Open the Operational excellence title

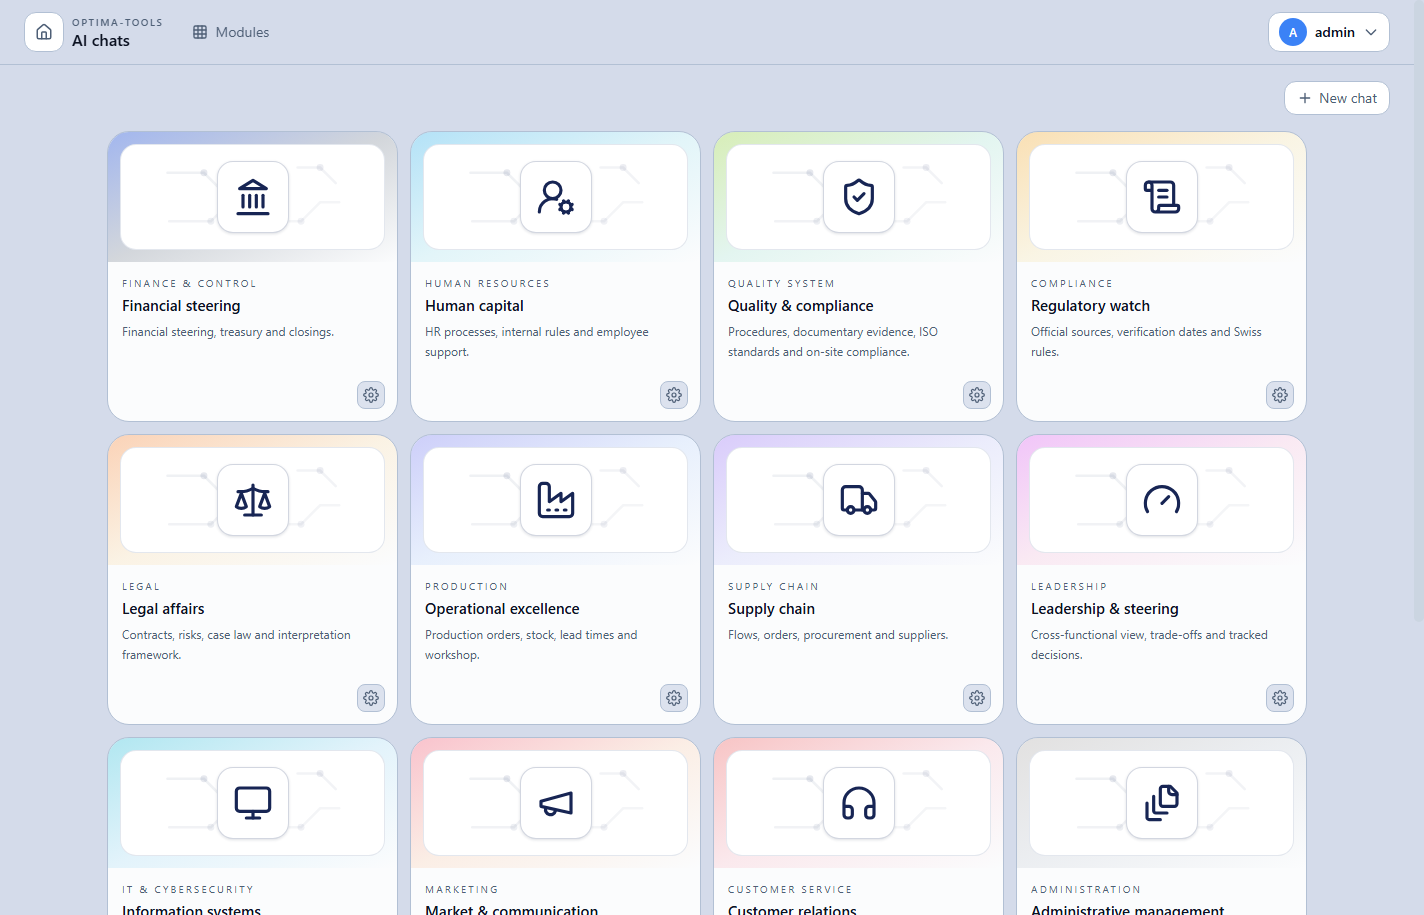tap(502, 609)
